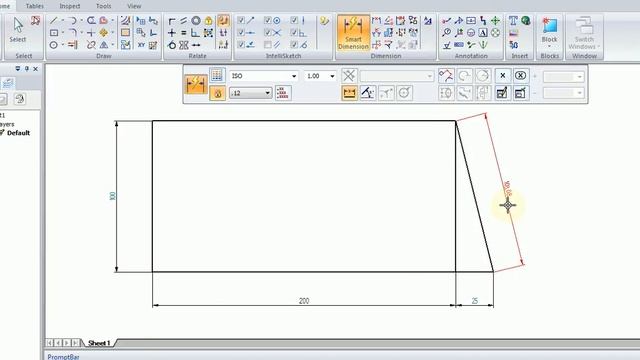Click the Smart Dimension command bar icon
640x360 pixels.
pos(196,84)
